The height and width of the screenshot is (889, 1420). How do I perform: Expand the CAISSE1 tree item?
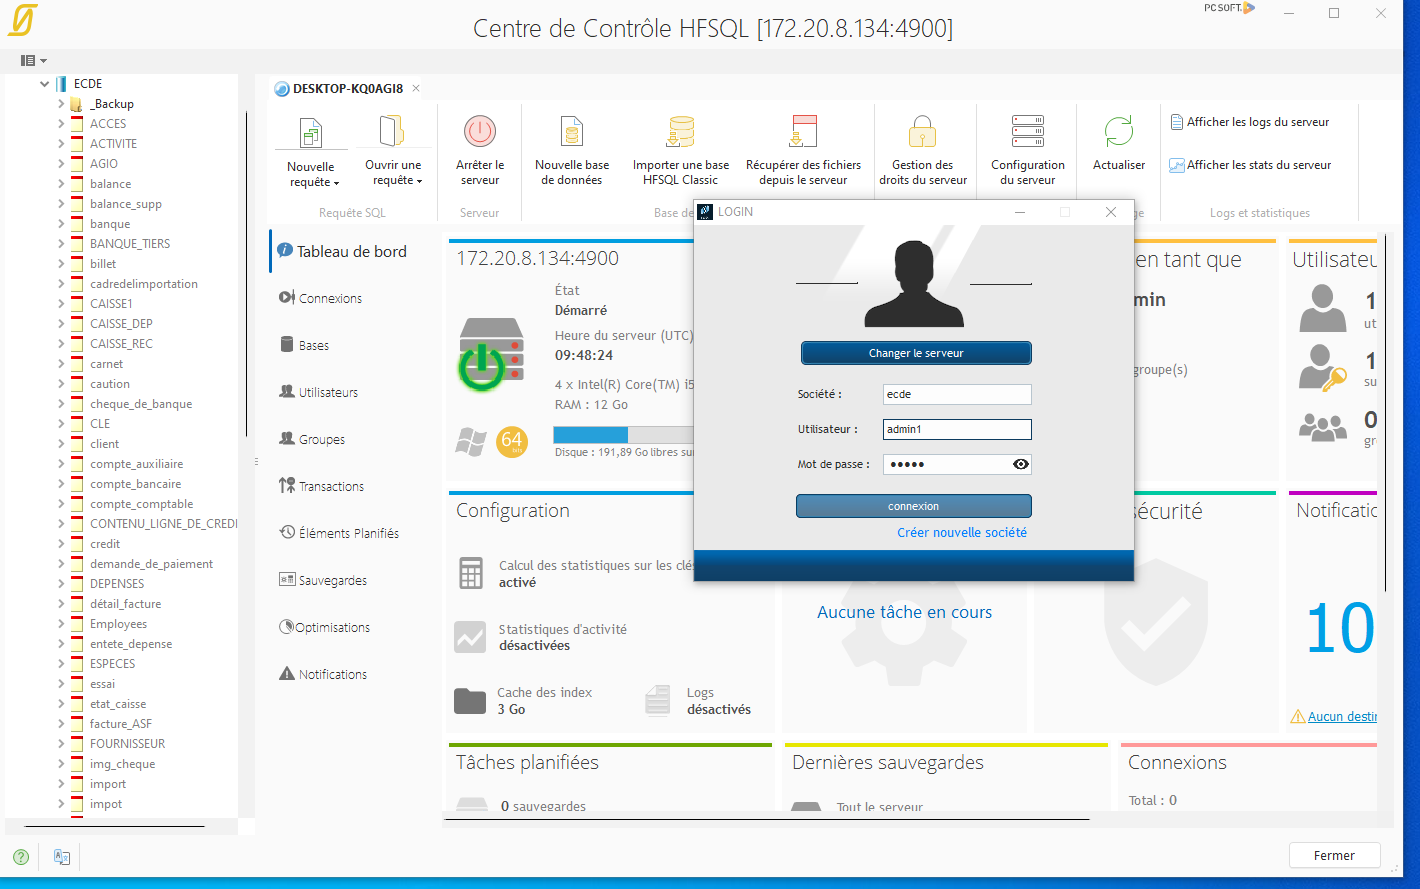[61, 304]
